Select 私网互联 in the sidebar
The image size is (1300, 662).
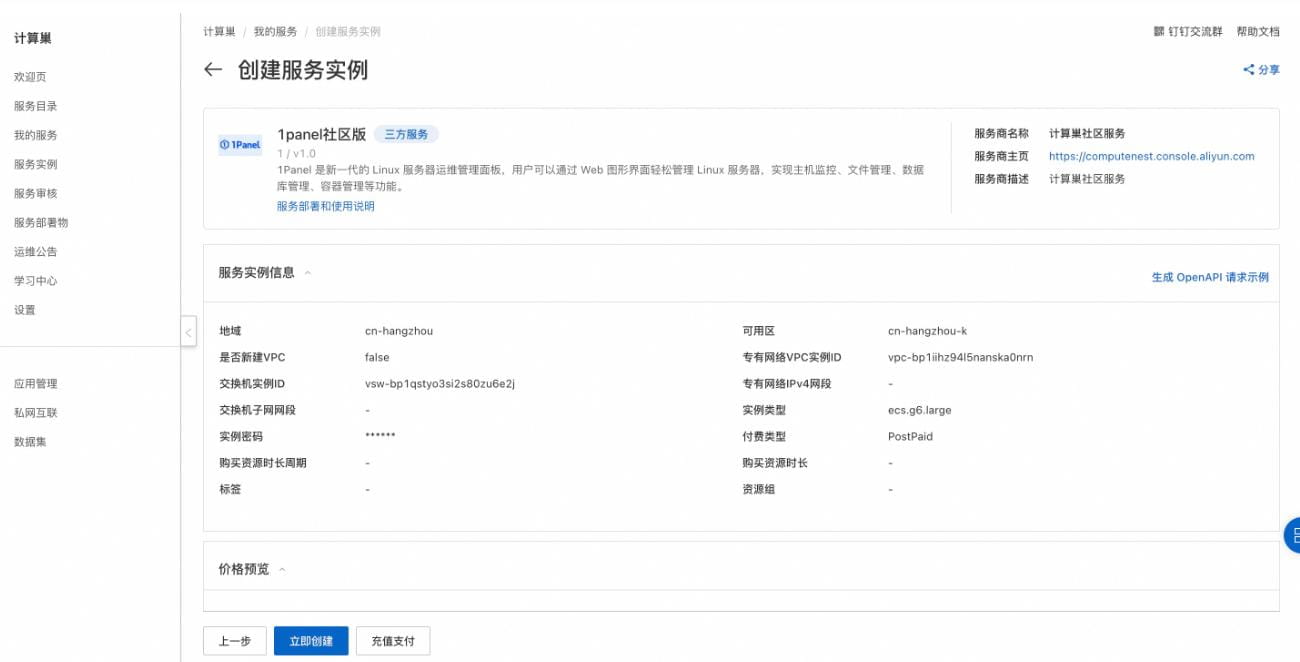coord(35,413)
